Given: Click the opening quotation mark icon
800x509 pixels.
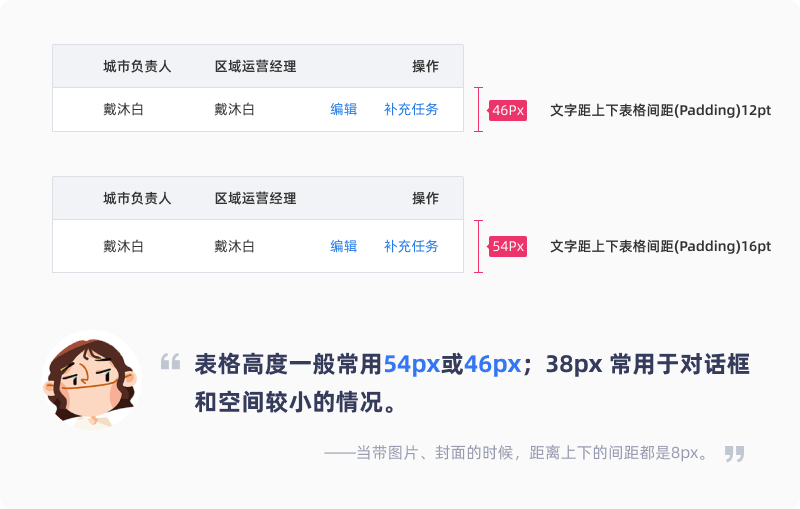Looking at the screenshot, I should click(170, 362).
